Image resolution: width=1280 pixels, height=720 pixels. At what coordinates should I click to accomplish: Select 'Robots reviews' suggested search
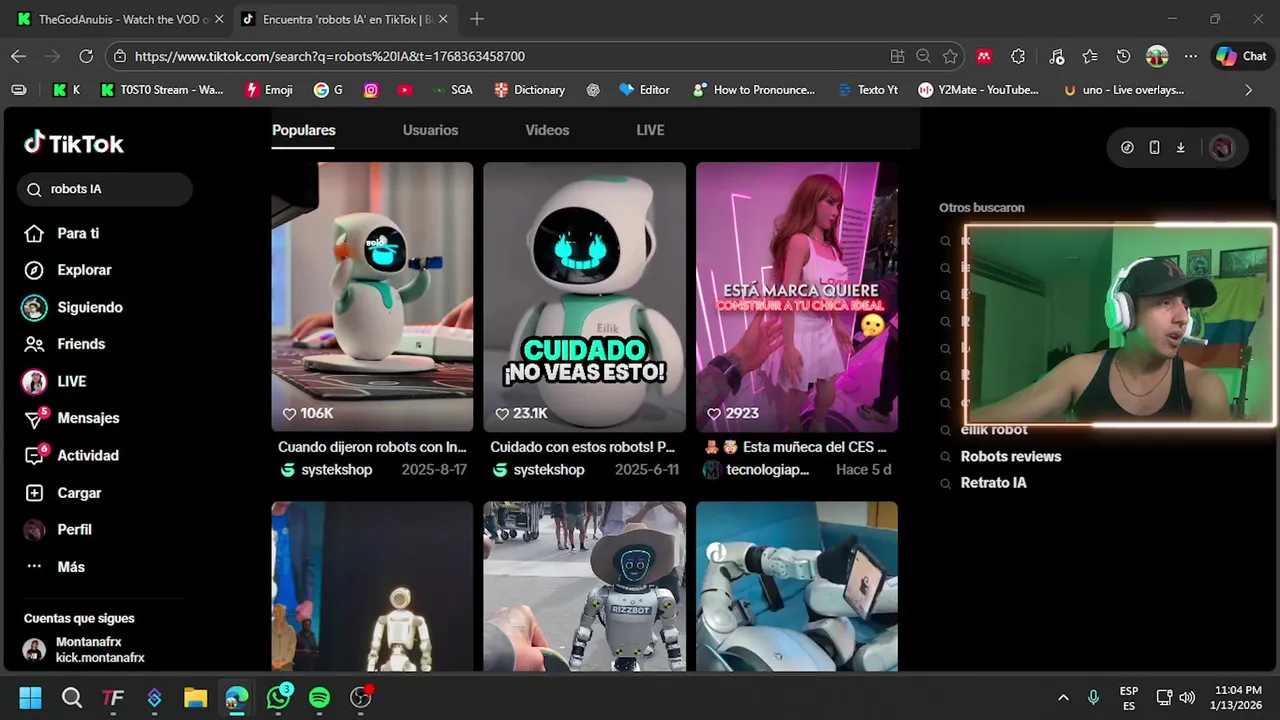[1010, 456]
